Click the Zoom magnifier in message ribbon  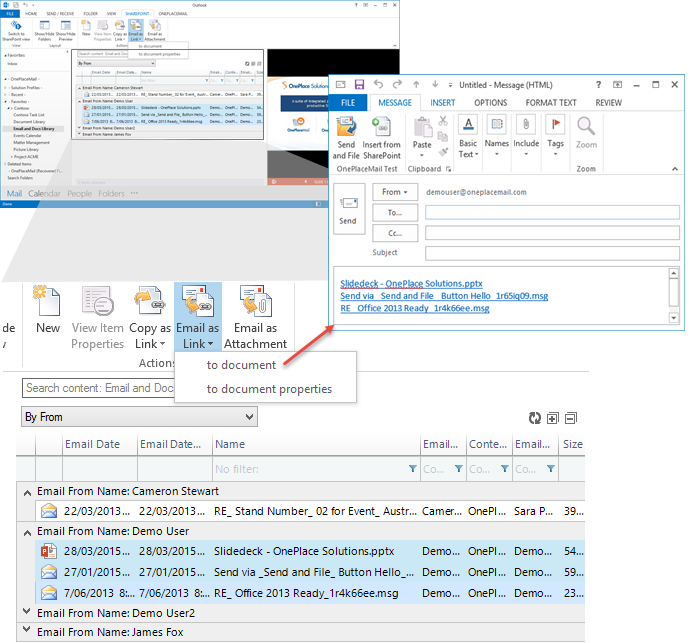pos(586,133)
